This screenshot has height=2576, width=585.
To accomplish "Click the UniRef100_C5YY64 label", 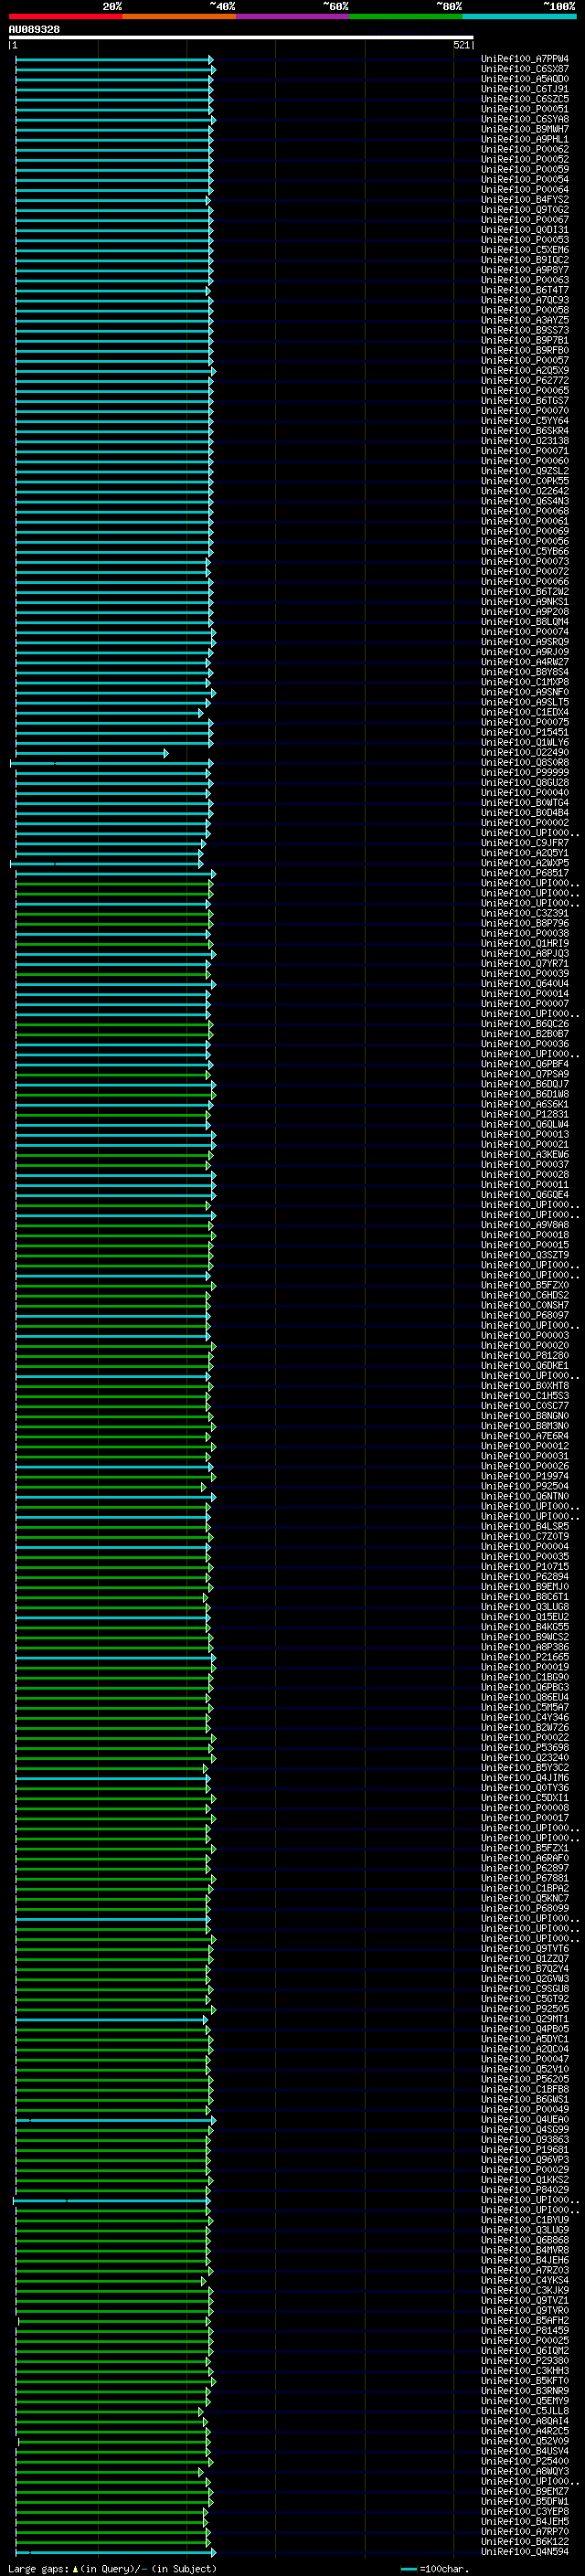I will [x=525, y=421].
